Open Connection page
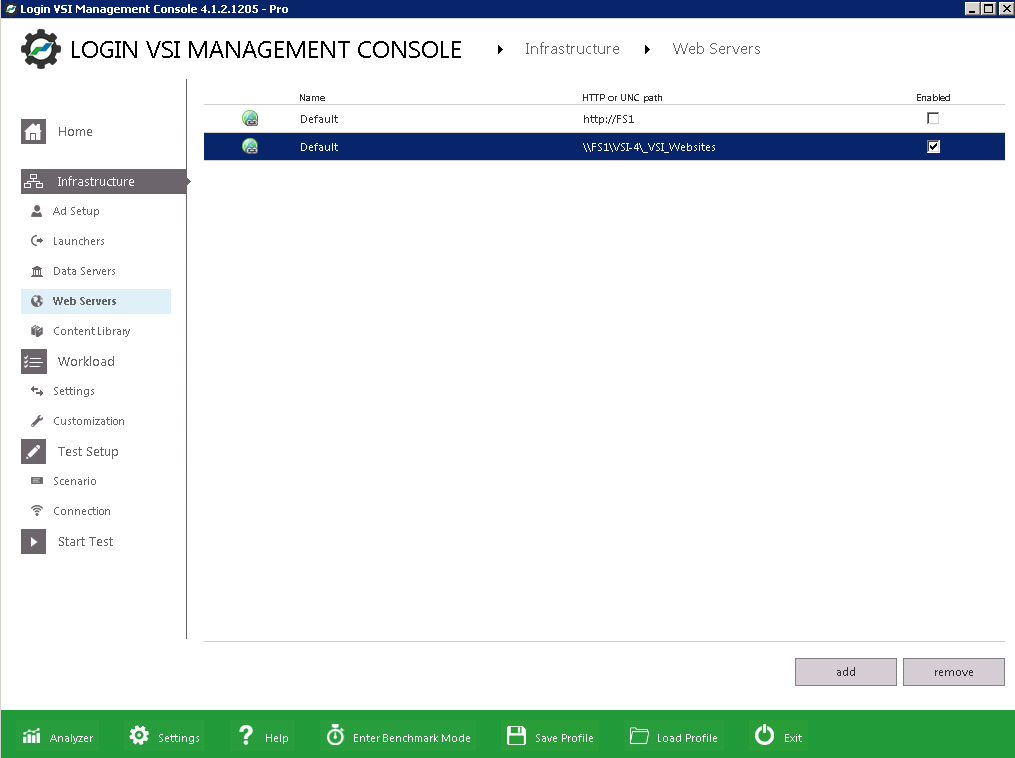Screen dimensions: 1015x758 [x=82, y=511]
